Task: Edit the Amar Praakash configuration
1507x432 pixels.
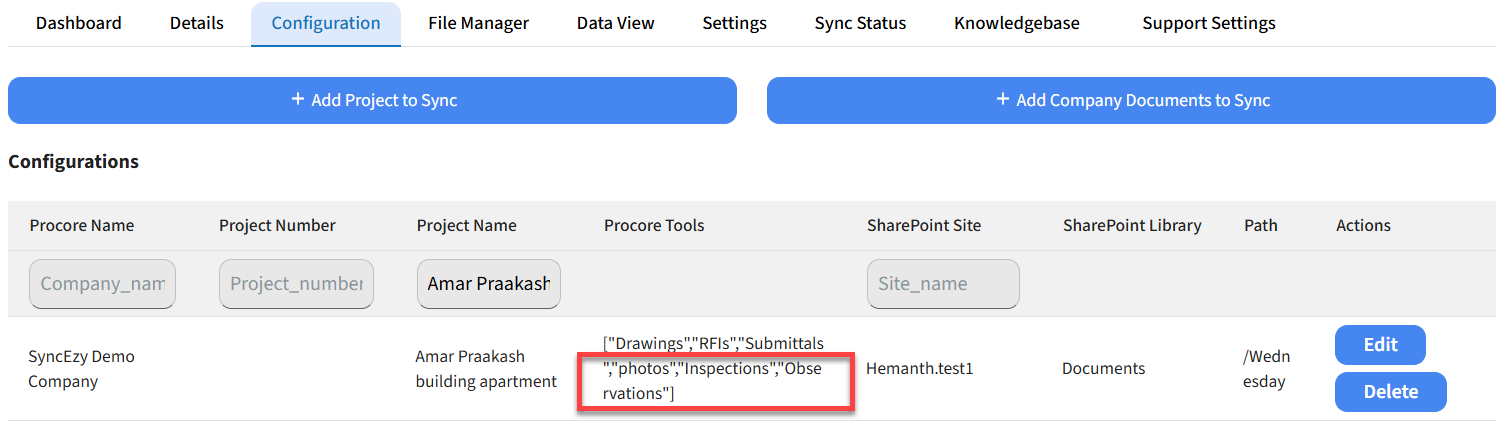Action: [1380, 345]
